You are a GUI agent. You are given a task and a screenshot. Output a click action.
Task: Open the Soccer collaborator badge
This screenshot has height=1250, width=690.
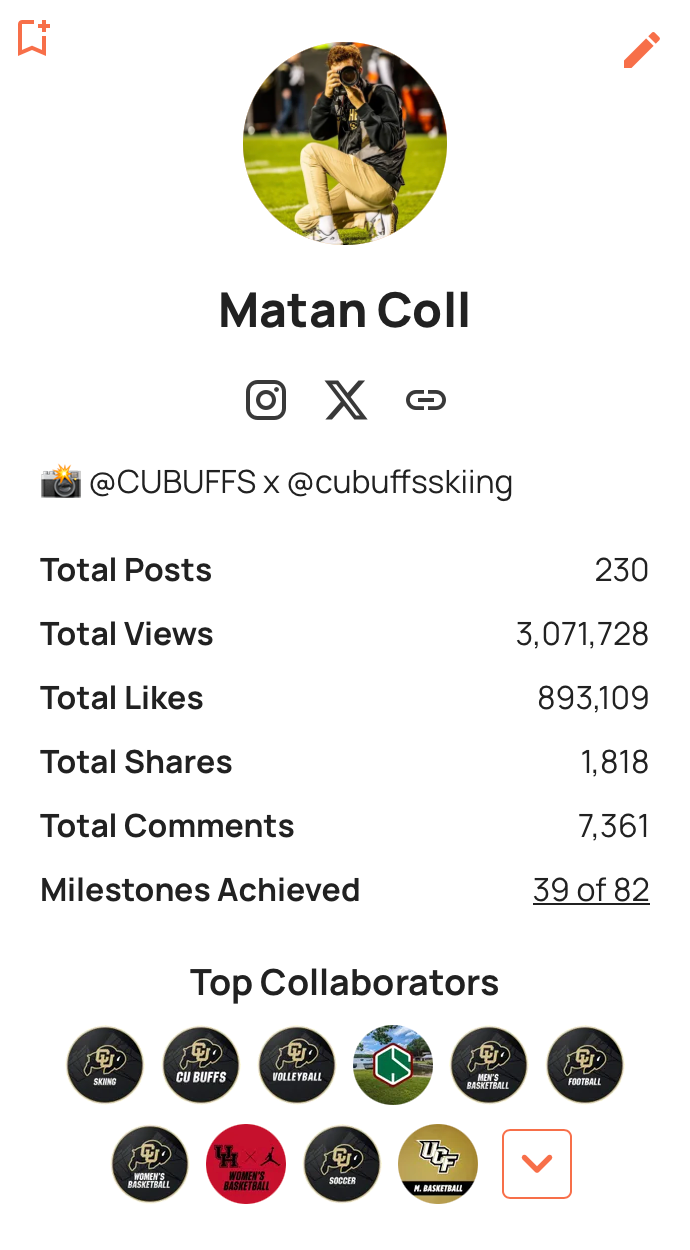(342, 1164)
